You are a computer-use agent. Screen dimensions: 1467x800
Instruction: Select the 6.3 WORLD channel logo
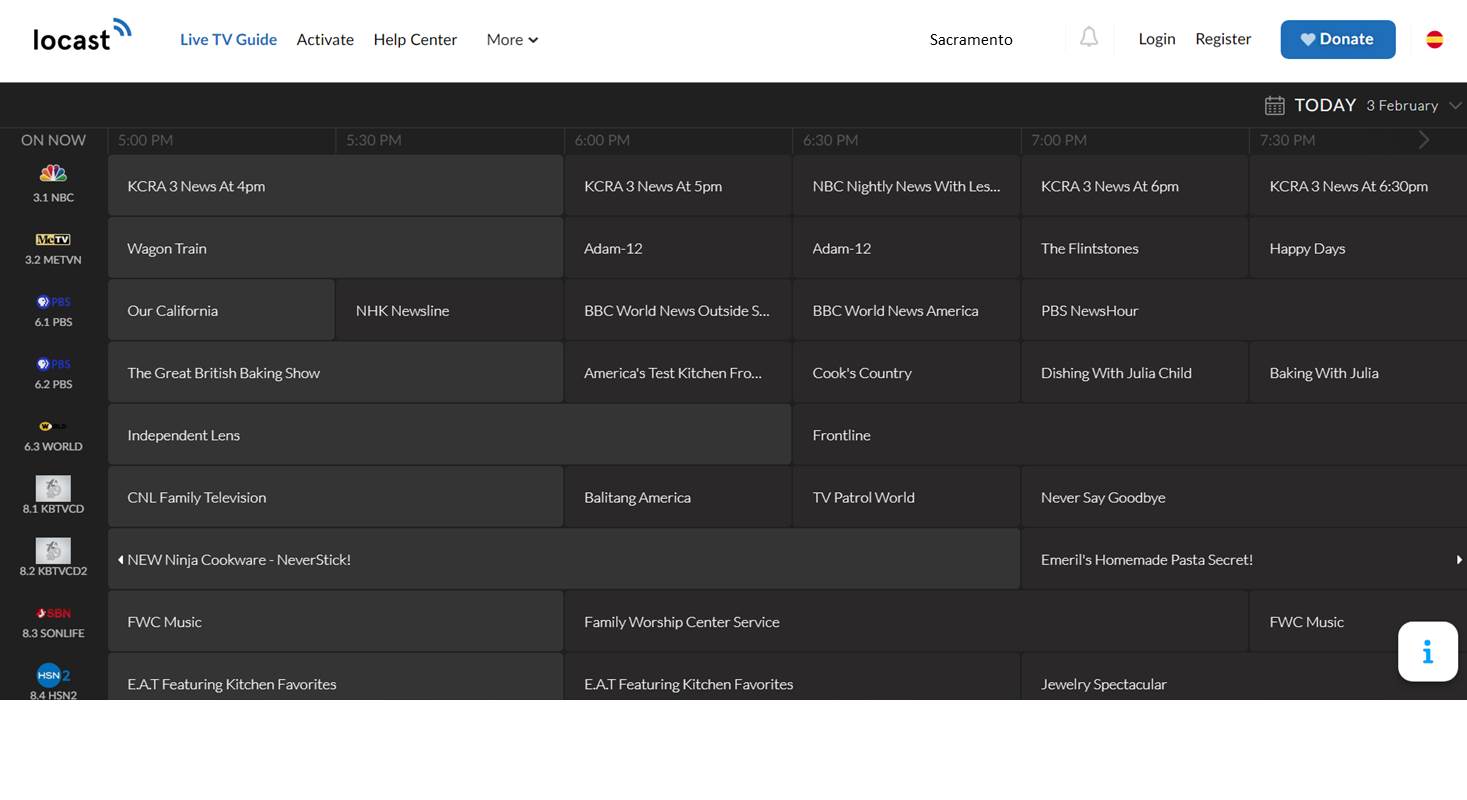pos(53,426)
